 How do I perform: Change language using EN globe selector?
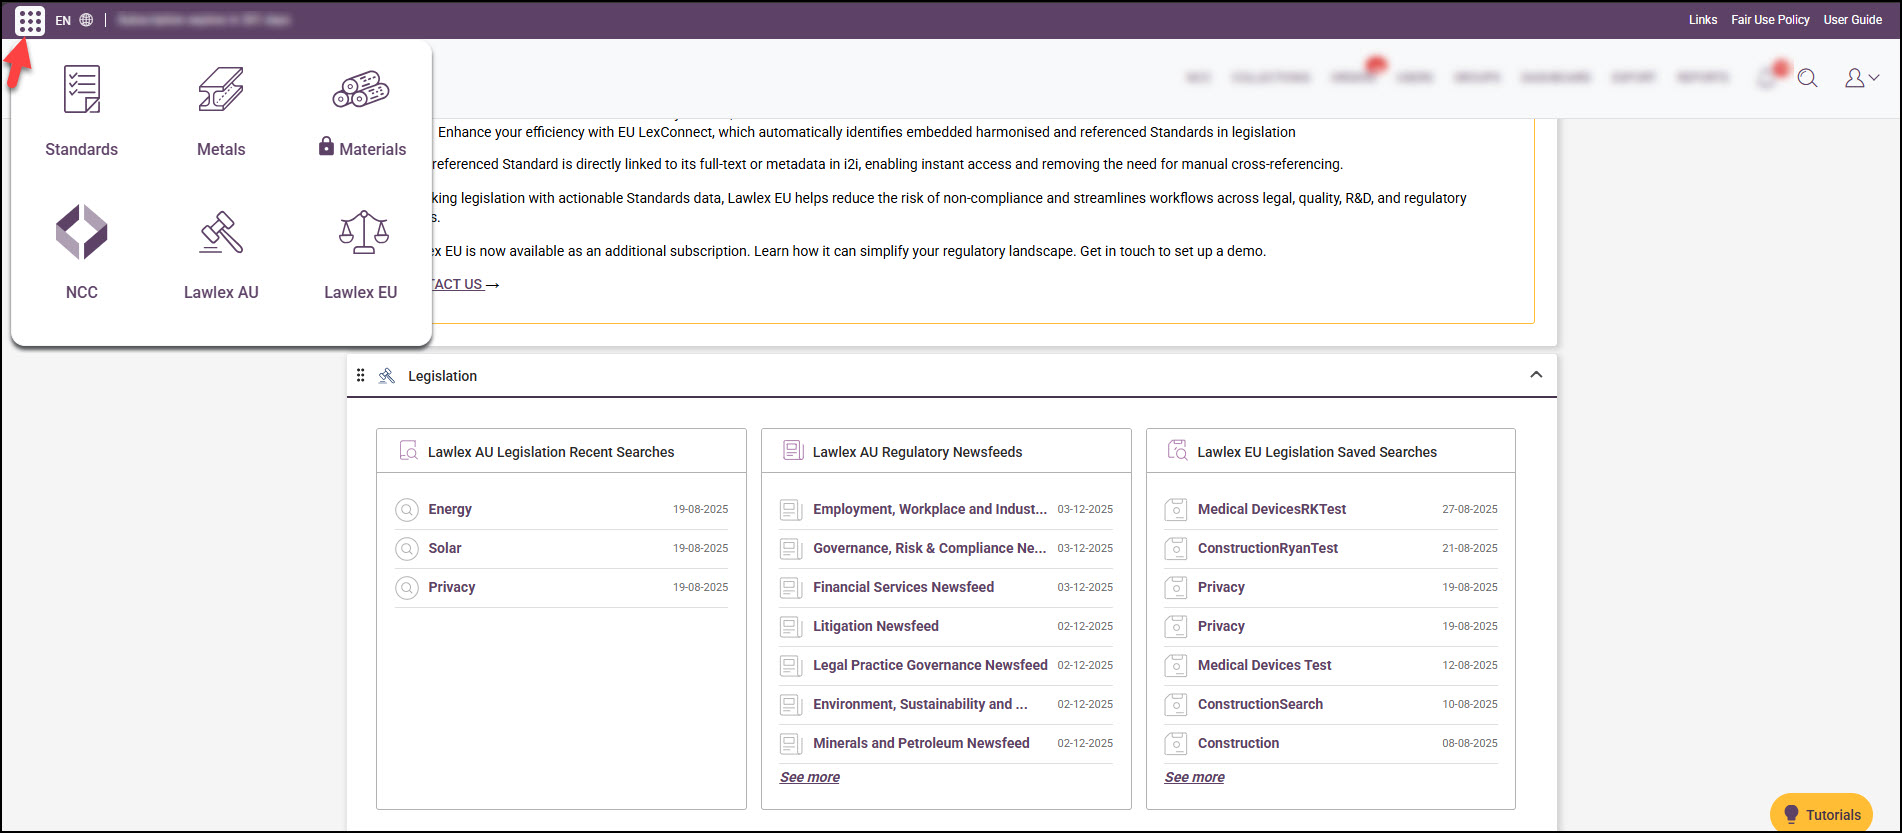[75, 20]
